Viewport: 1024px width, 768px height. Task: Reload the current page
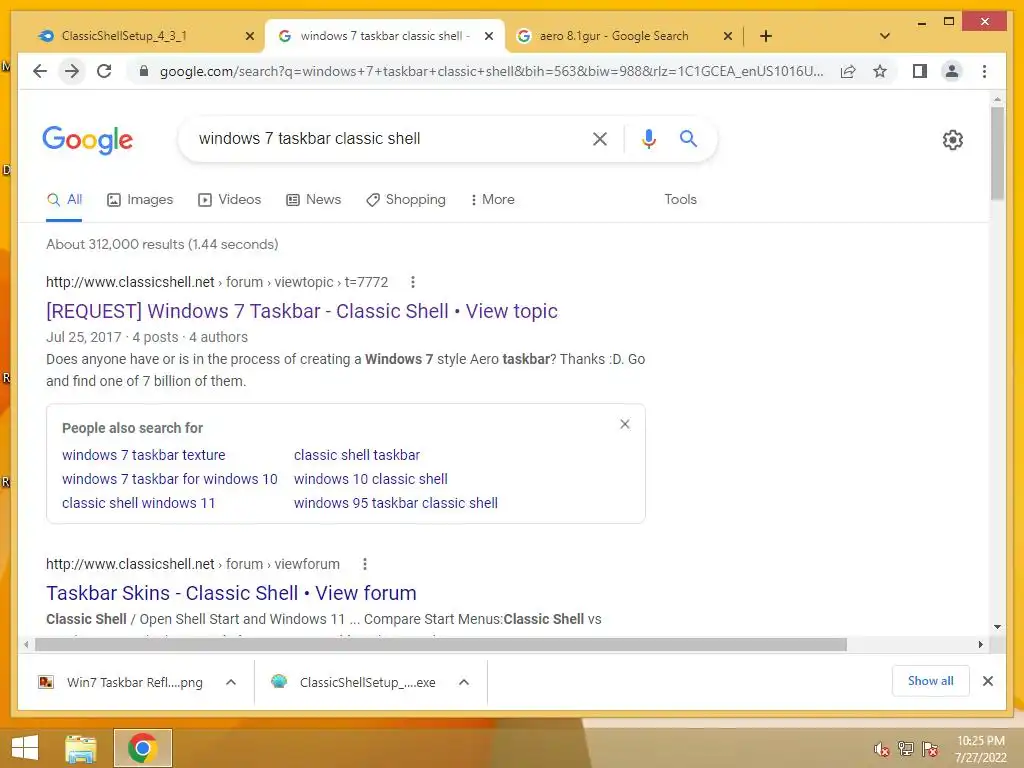[104, 71]
